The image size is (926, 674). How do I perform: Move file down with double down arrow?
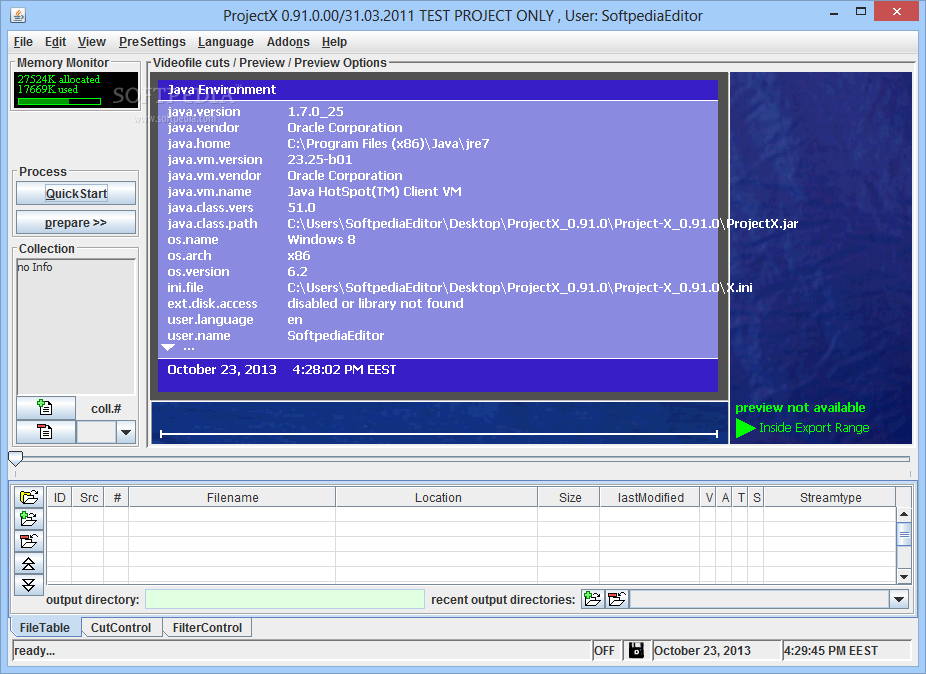click(28, 585)
